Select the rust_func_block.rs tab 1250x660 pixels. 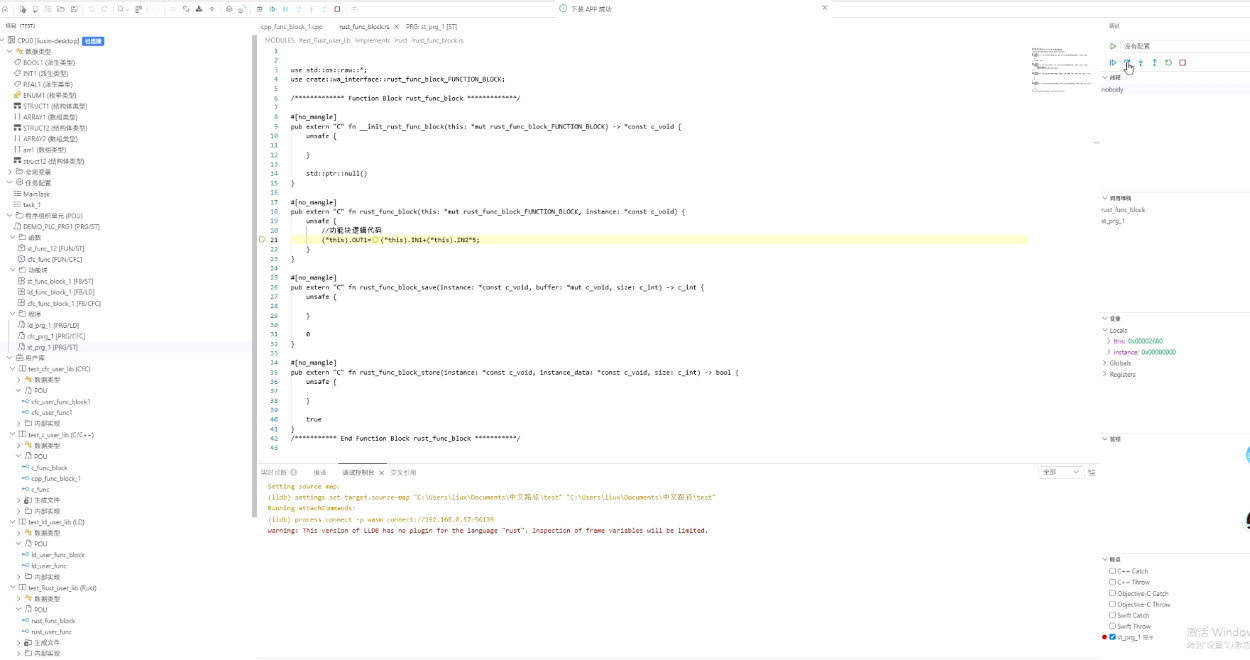coord(364,27)
